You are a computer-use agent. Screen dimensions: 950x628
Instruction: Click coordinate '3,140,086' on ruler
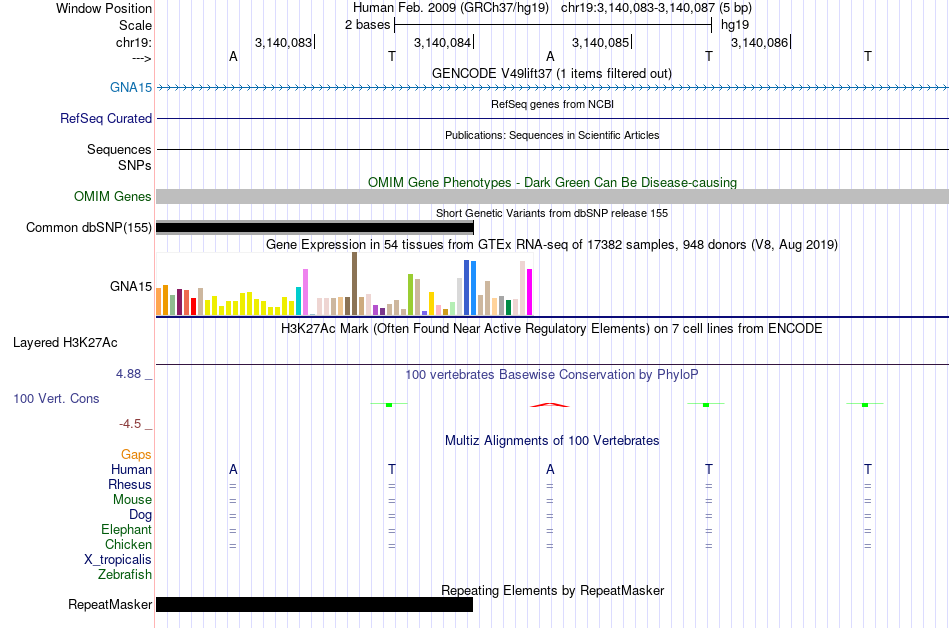pos(759,42)
